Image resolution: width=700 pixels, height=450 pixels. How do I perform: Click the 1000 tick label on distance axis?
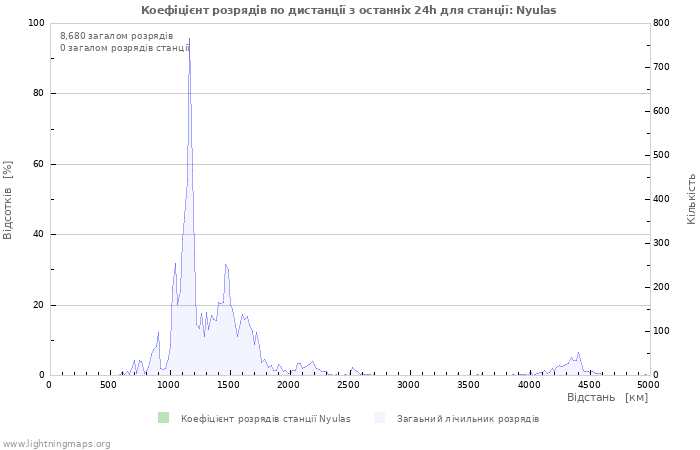[x=168, y=385]
